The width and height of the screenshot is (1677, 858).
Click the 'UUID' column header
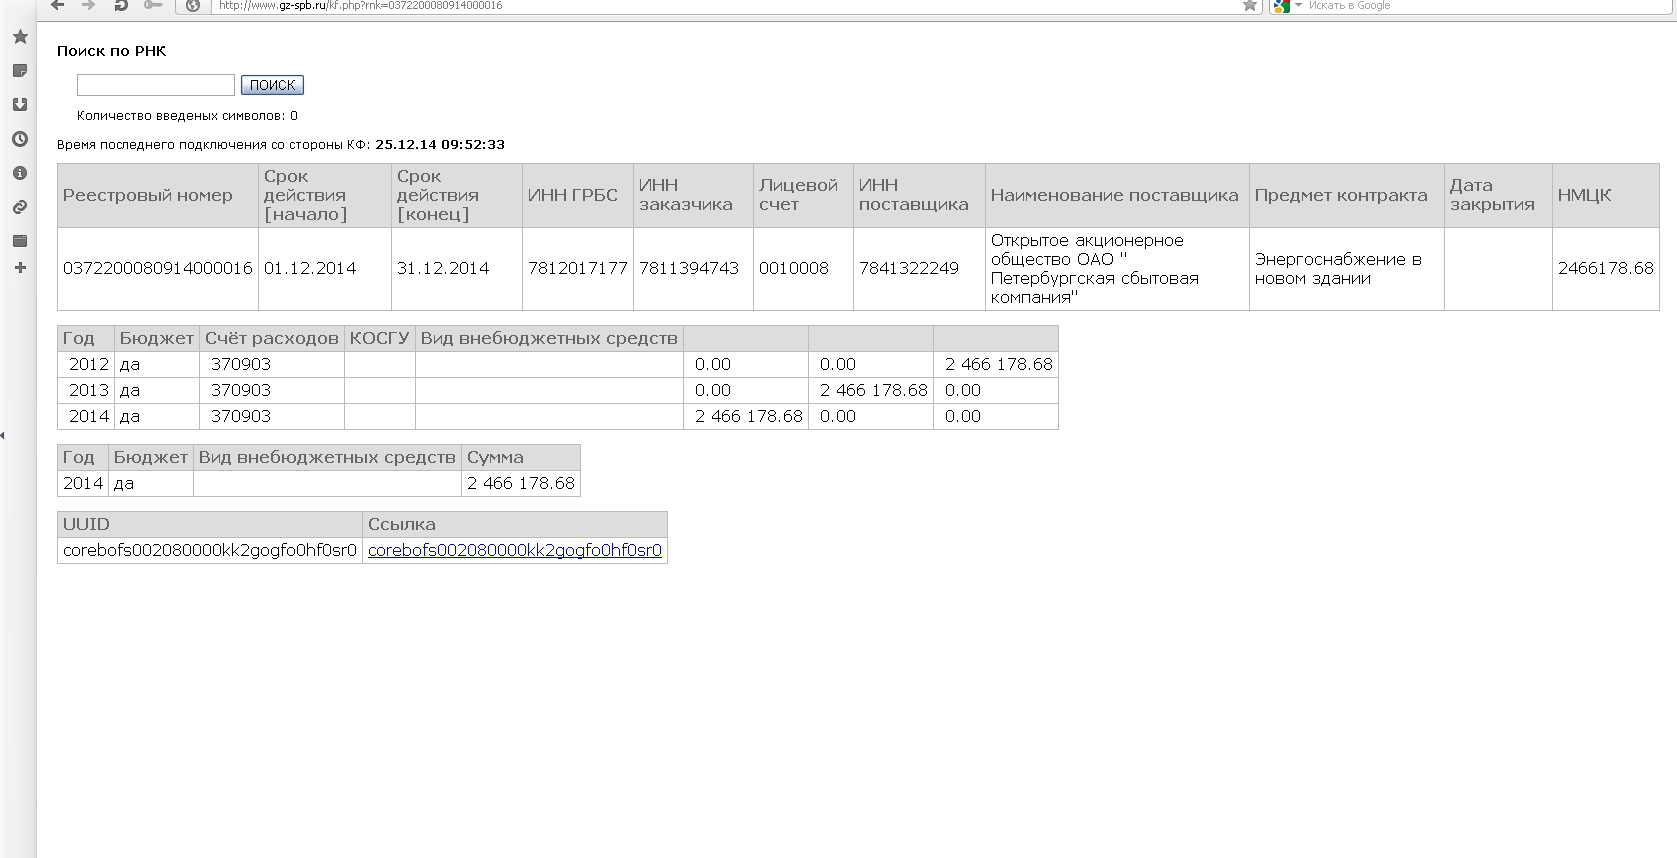point(210,524)
